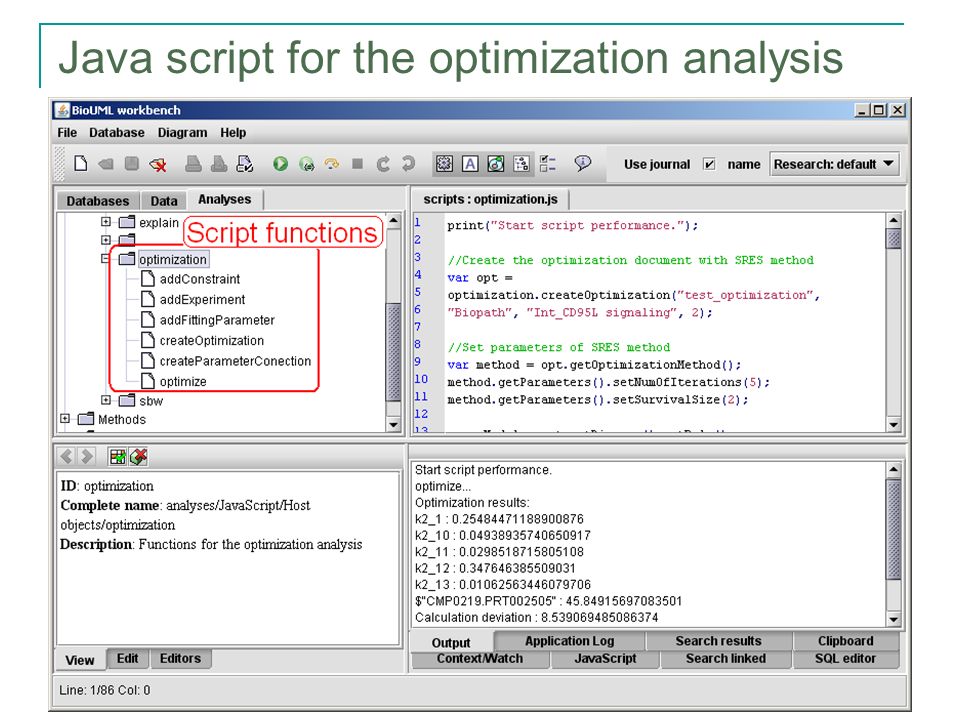Screen dimensions: 960x720
Task: Open the SQL editor tab
Action: point(846,659)
